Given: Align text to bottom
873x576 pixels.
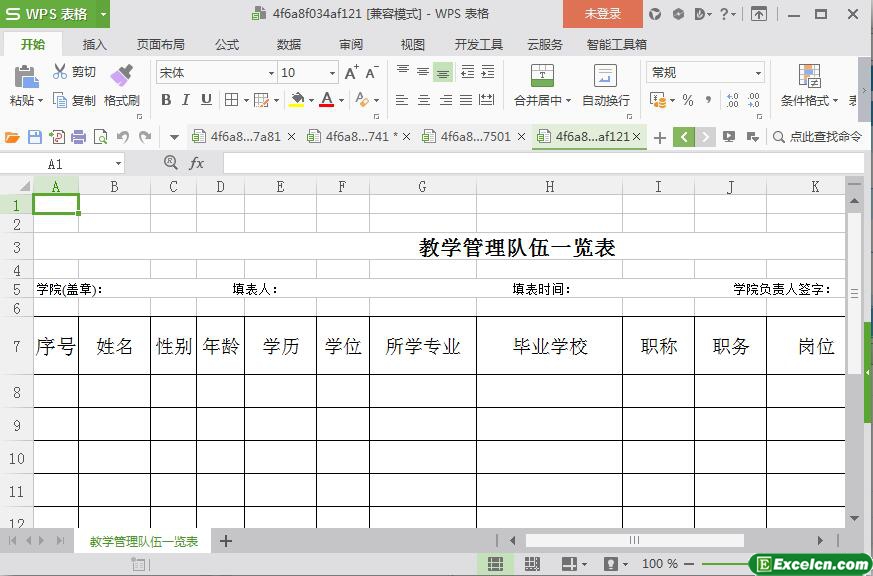Looking at the screenshot, I should 443,72.
